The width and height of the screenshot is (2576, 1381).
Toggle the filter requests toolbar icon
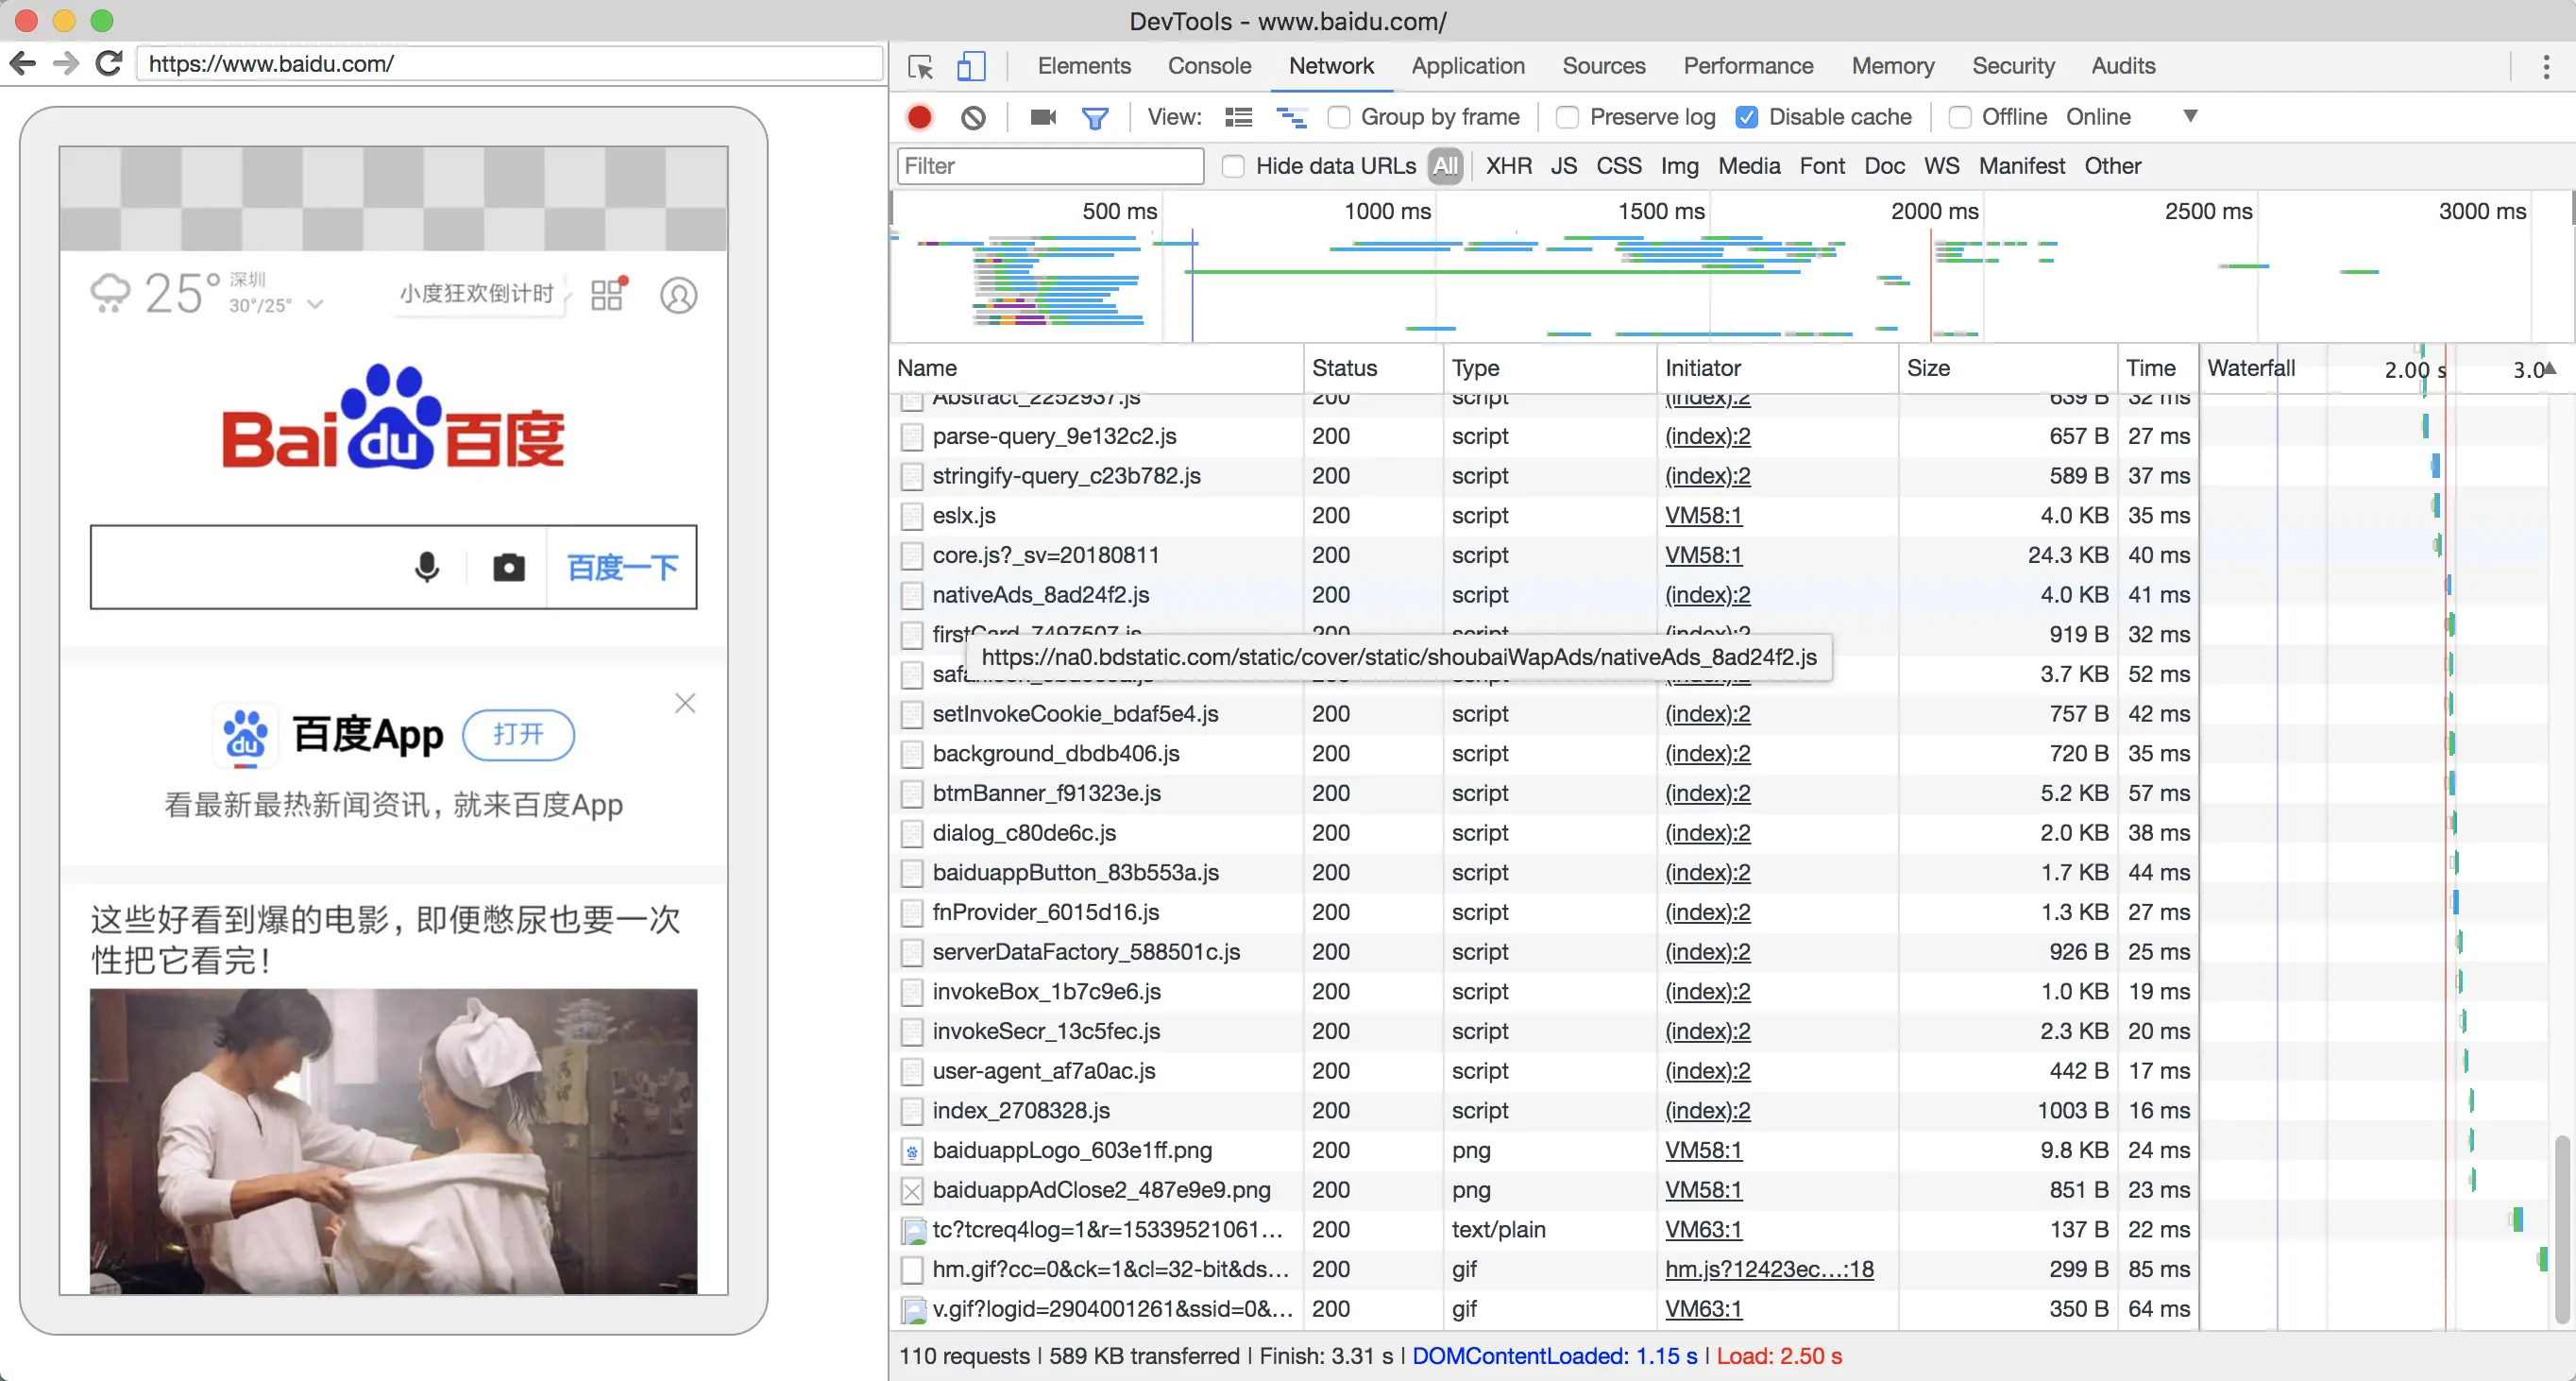(x=1095, y=116)
